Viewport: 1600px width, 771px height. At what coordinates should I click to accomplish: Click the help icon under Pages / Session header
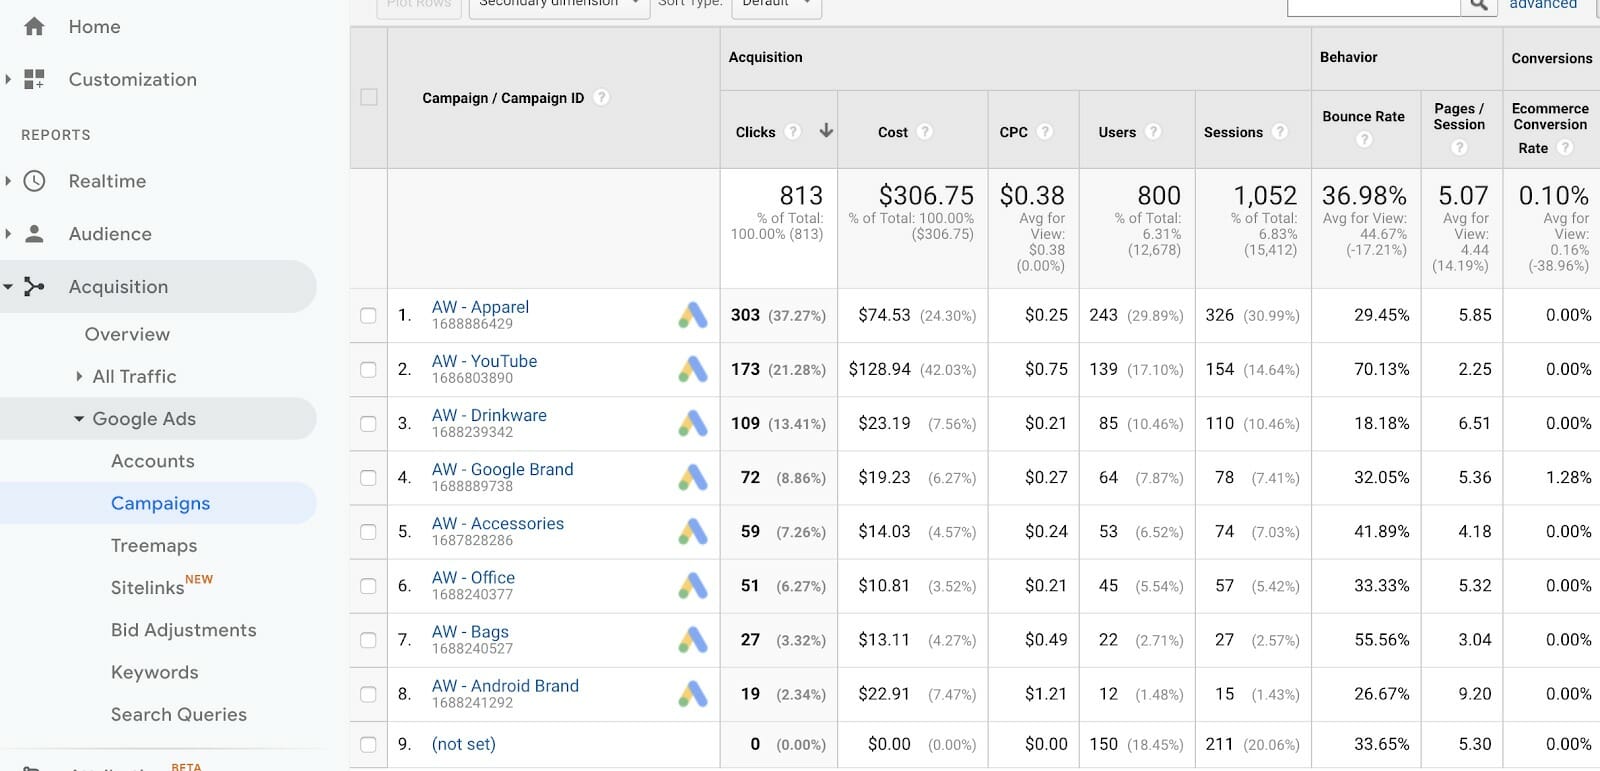coord(1459,147)
